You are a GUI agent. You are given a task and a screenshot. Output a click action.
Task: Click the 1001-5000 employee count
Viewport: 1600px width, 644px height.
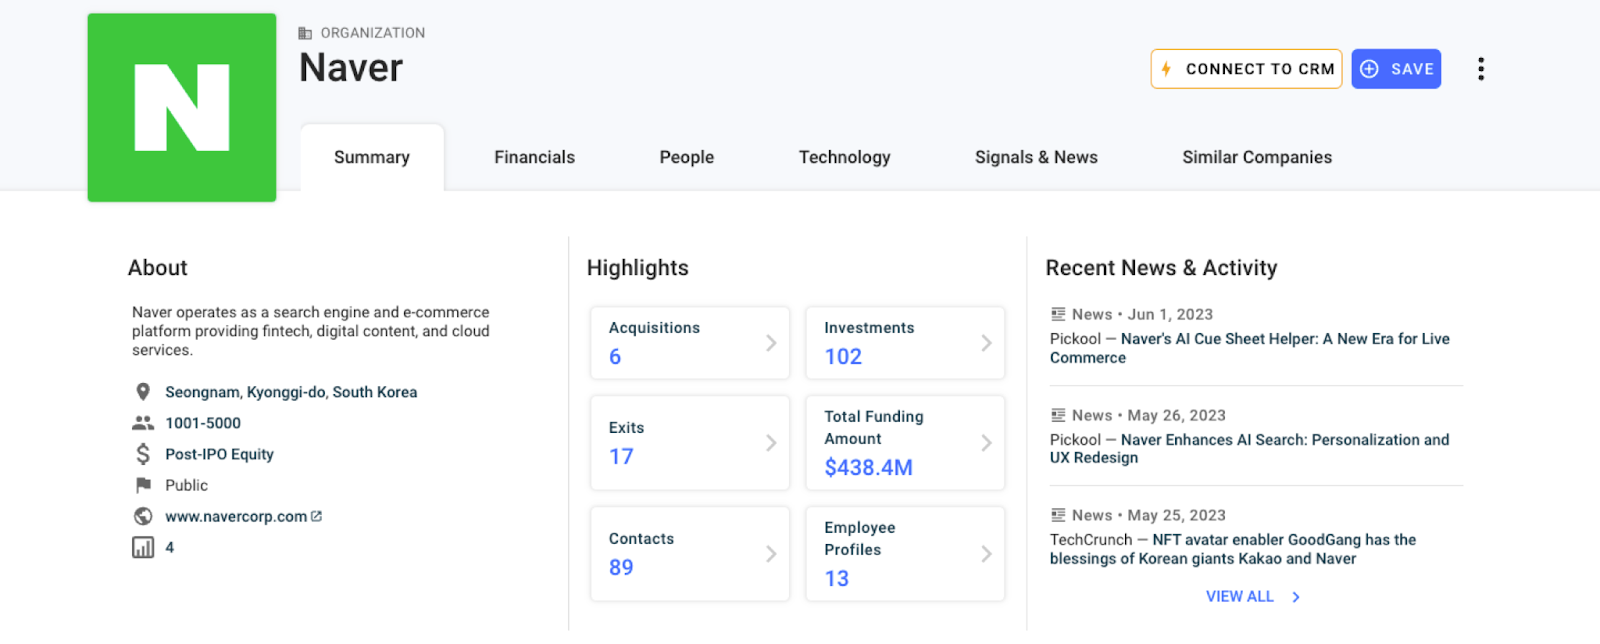click(x=203, y=423)
